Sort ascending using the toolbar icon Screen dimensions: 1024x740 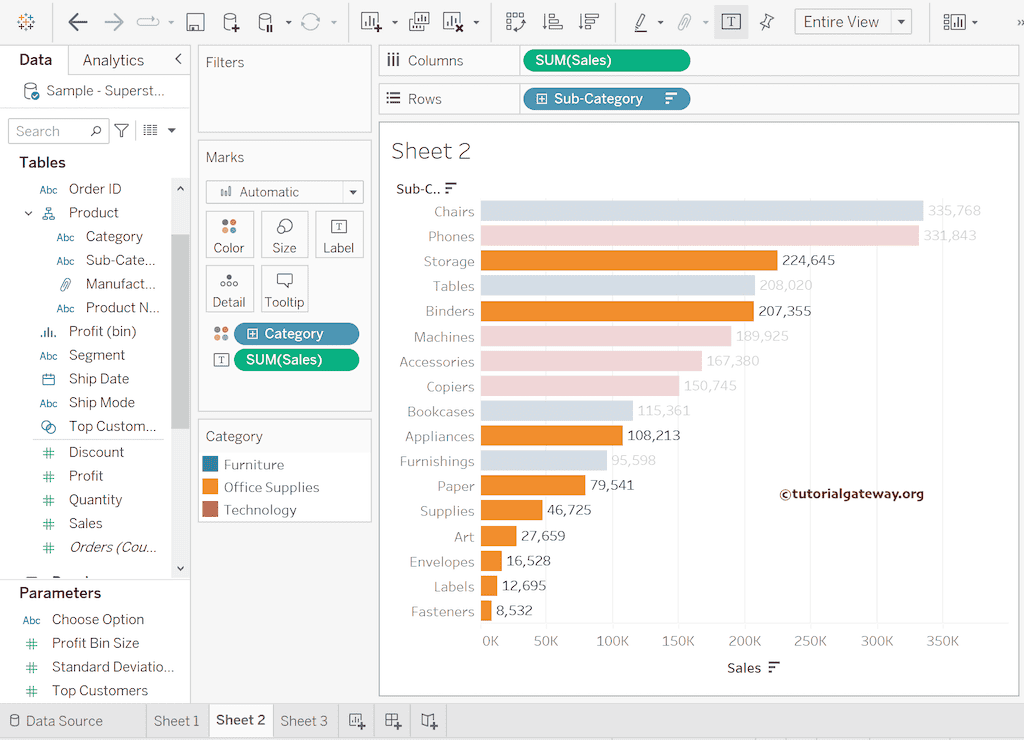pyautogui.click(x=551, y=22)
